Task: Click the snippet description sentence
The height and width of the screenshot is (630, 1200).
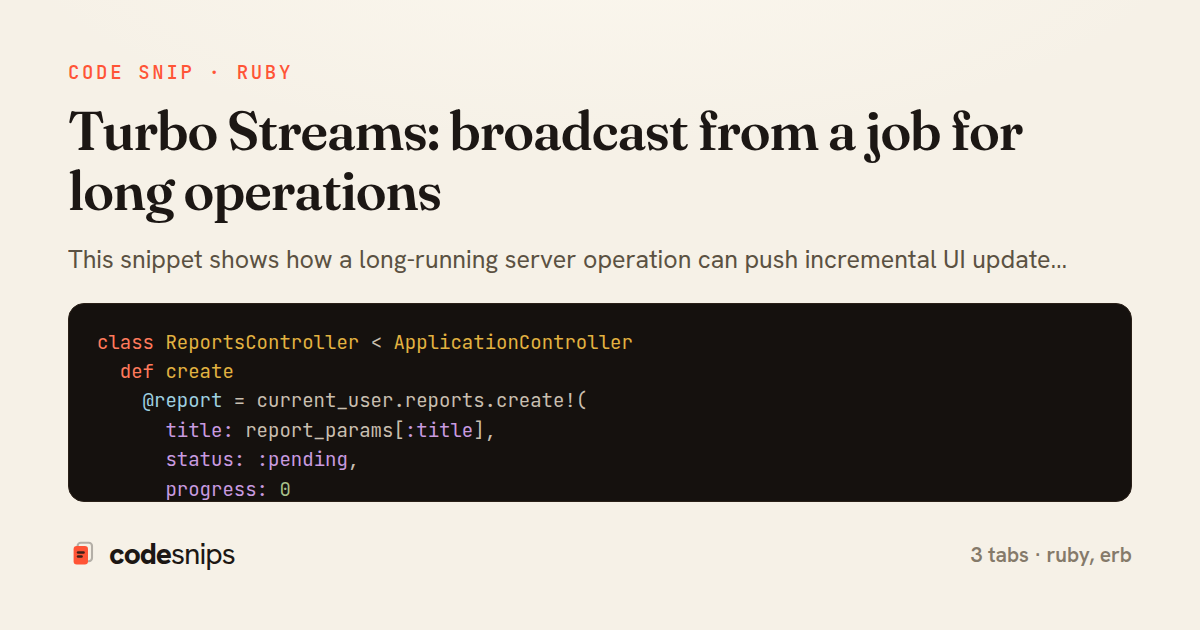Action: click(x=567, y=261)
